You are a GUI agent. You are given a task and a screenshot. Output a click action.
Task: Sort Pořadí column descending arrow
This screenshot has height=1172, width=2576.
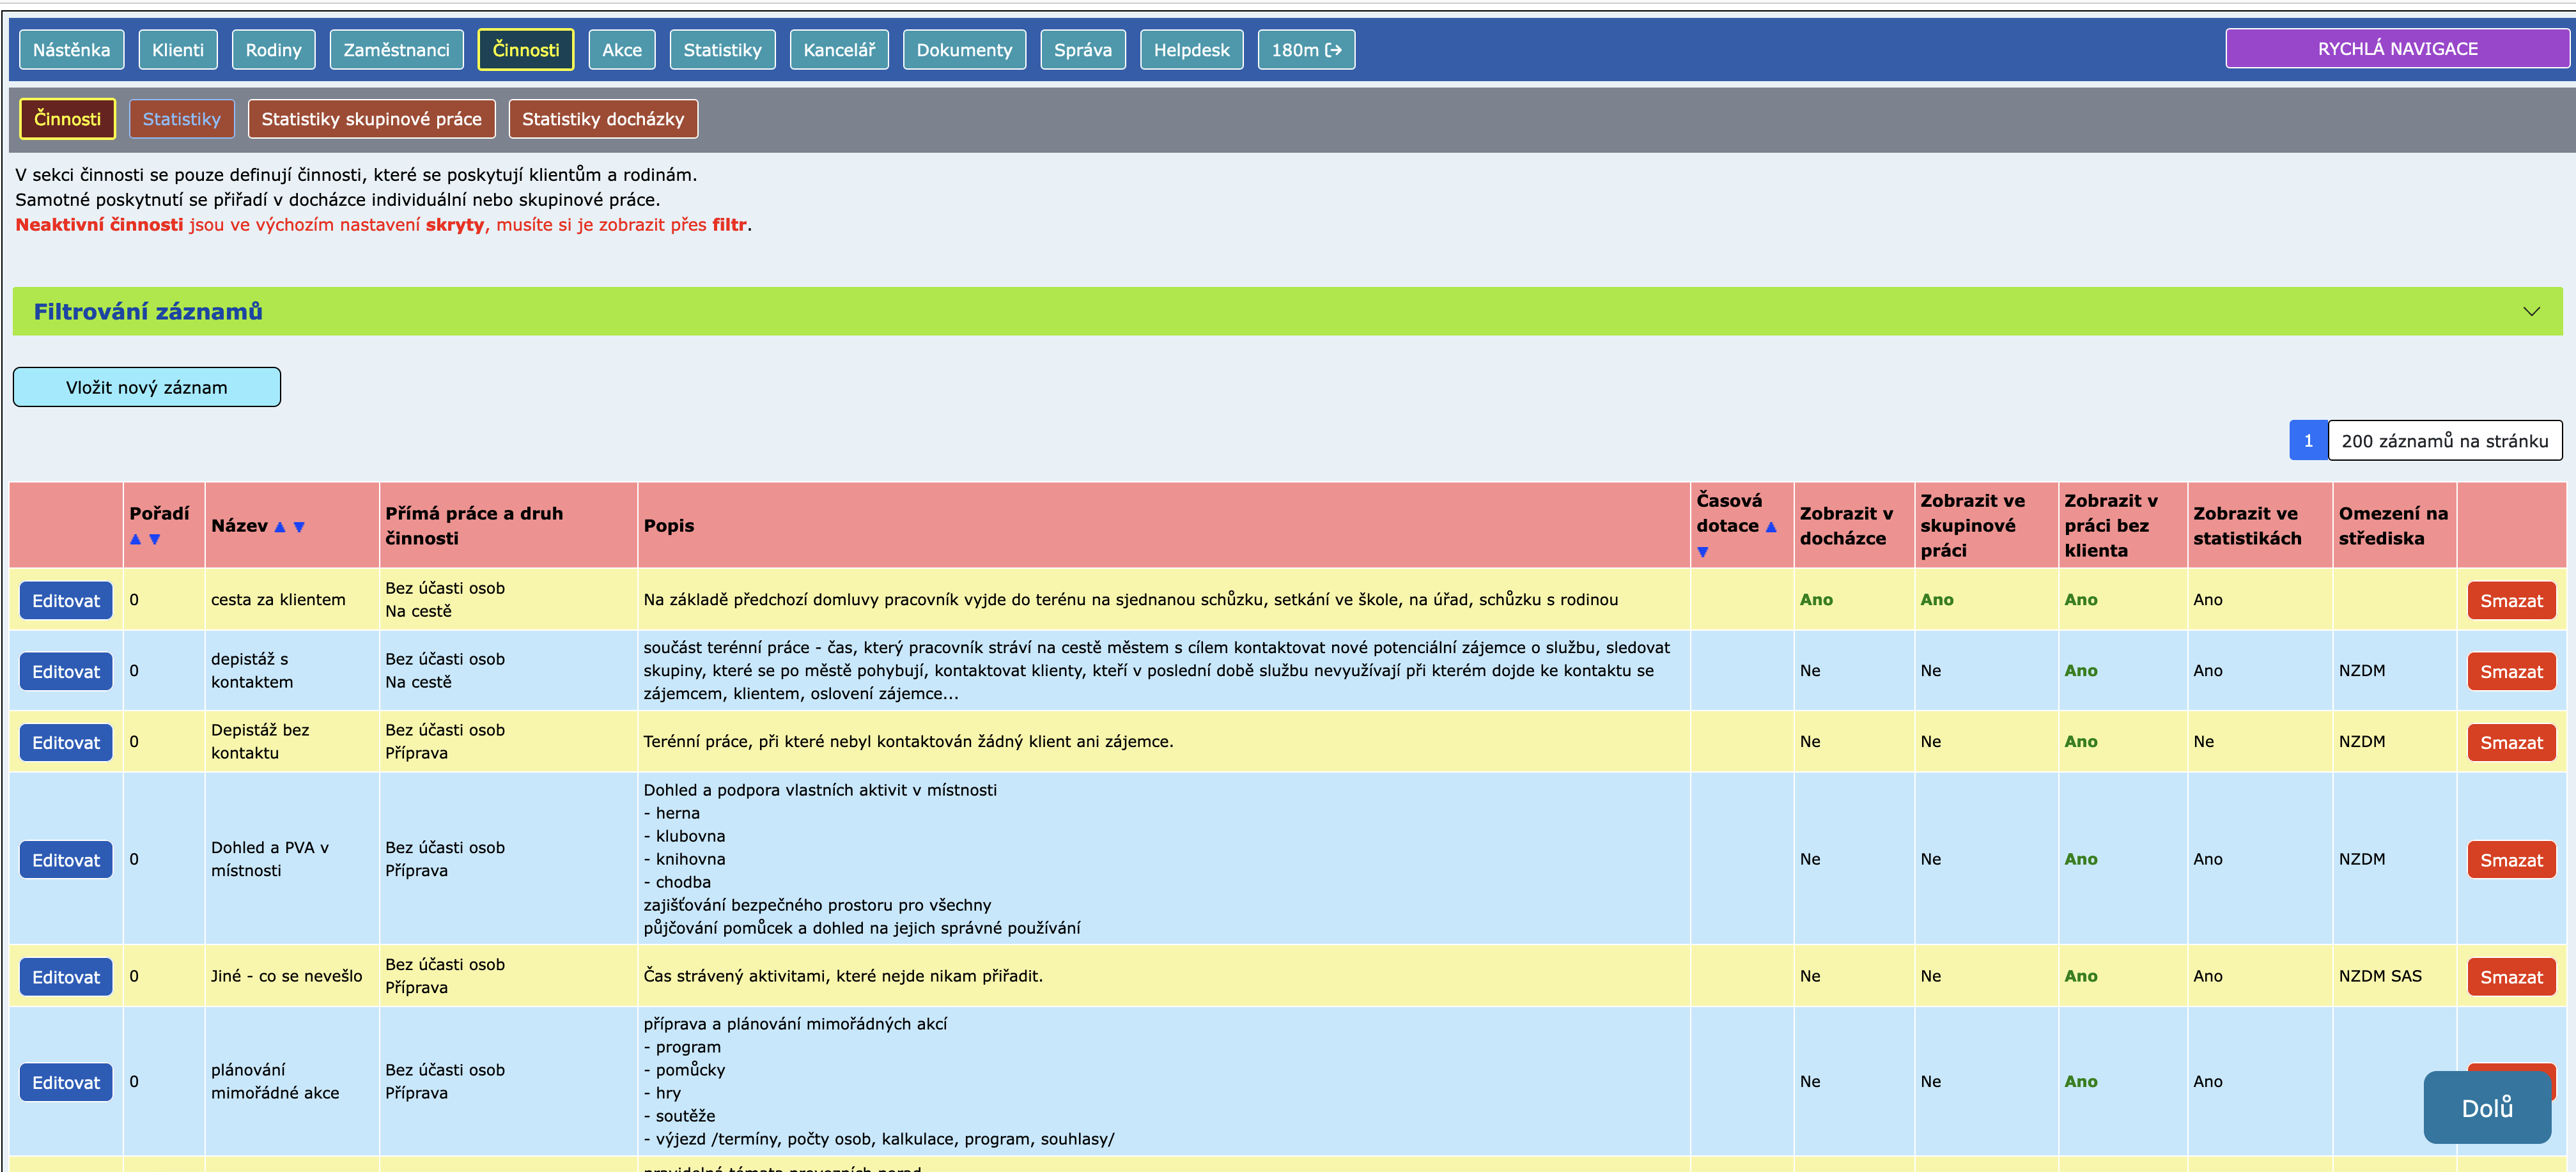pos(155,539)
